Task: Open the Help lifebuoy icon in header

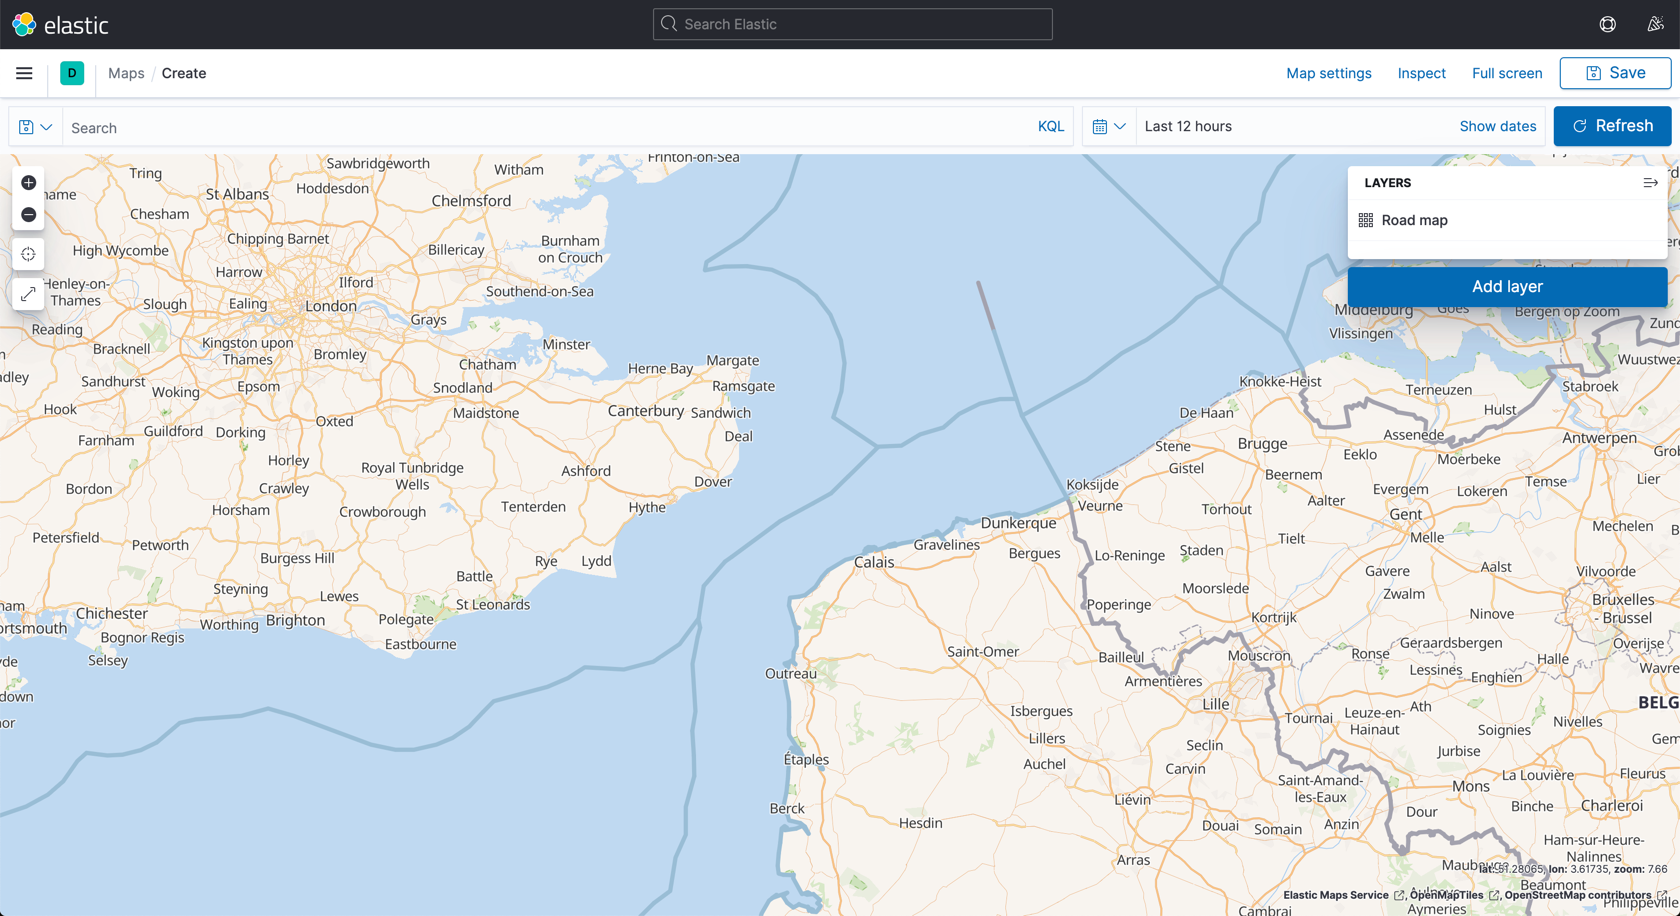Action: (1608, 23)
